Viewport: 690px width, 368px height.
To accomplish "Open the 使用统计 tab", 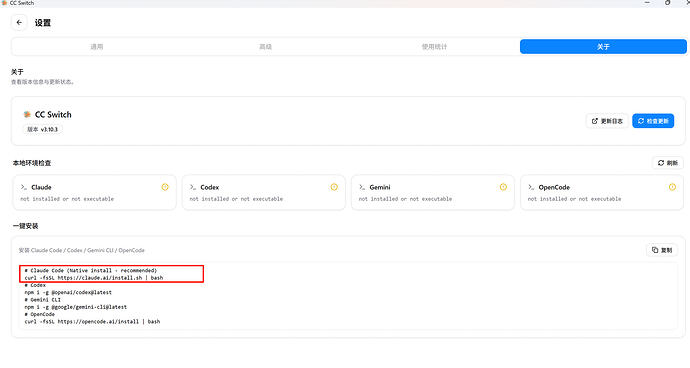I will point(434,47).
